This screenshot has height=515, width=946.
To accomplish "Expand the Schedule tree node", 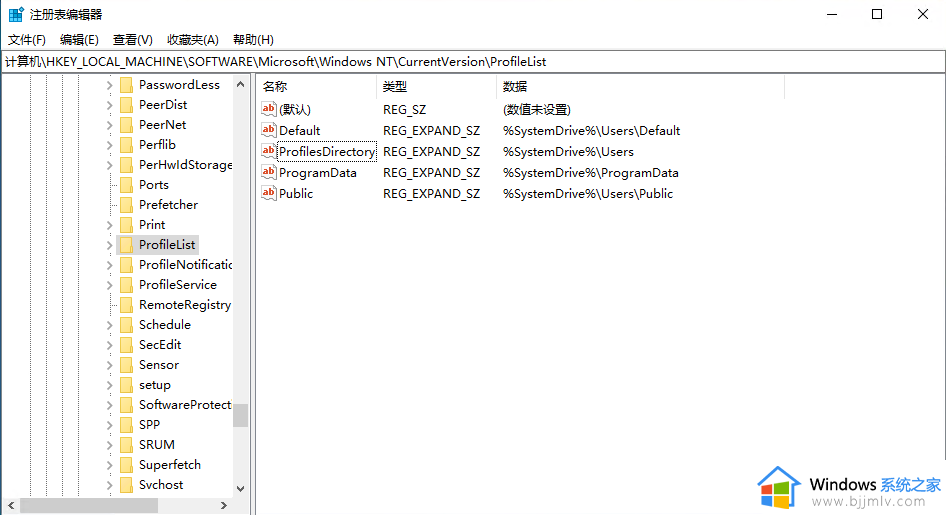I will pos(109,326).
